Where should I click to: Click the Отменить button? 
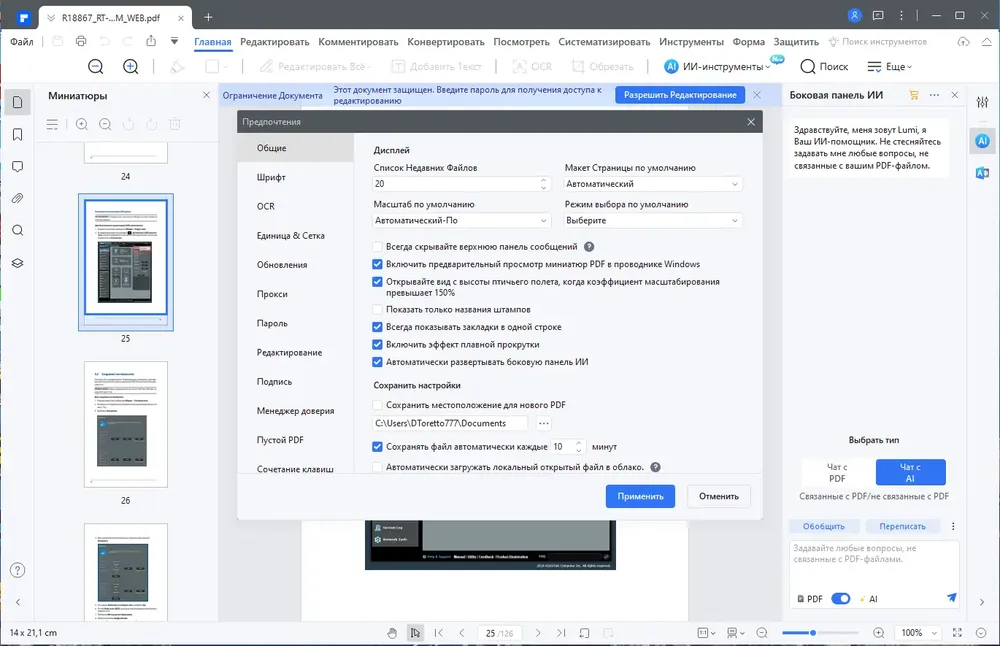(x=719, y=496)
